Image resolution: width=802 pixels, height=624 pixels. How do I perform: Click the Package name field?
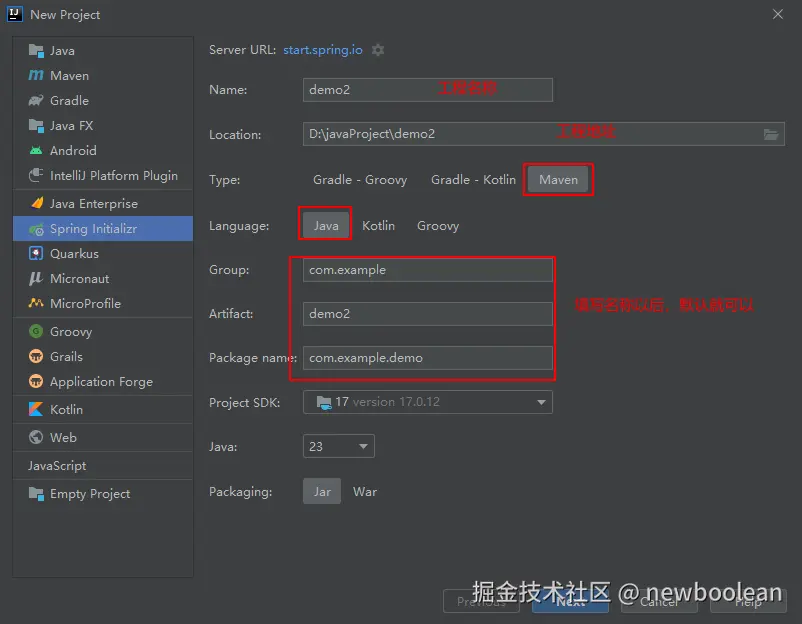(x=428, y=358)
